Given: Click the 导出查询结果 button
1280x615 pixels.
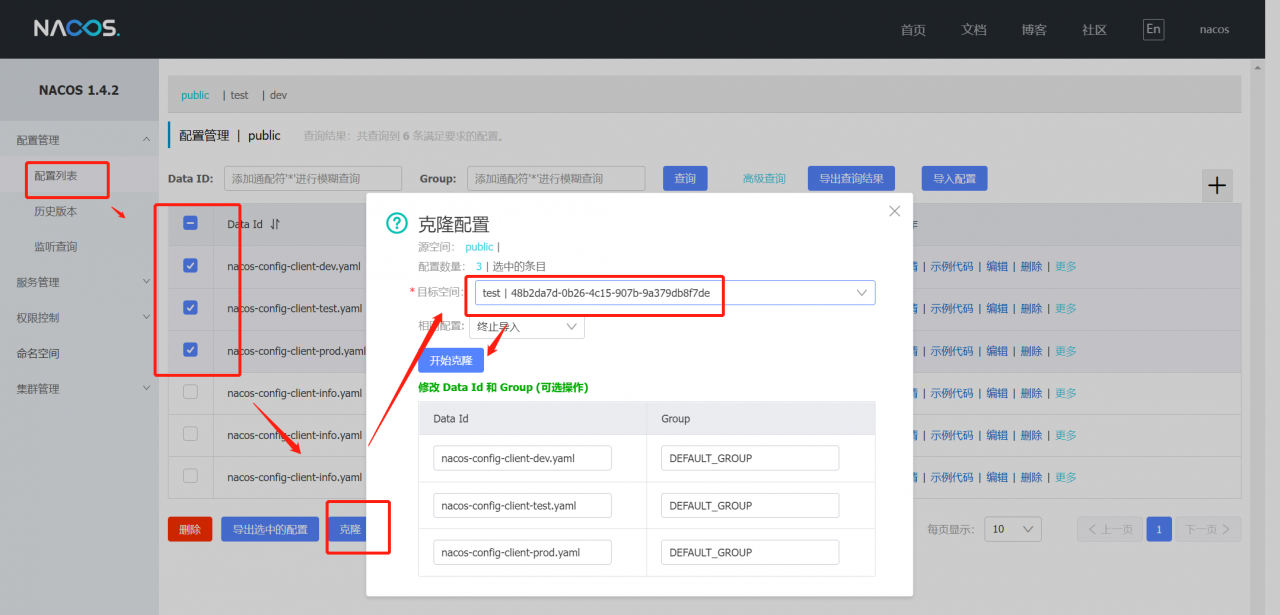Looking at the screenshot, I should point(851,178).
